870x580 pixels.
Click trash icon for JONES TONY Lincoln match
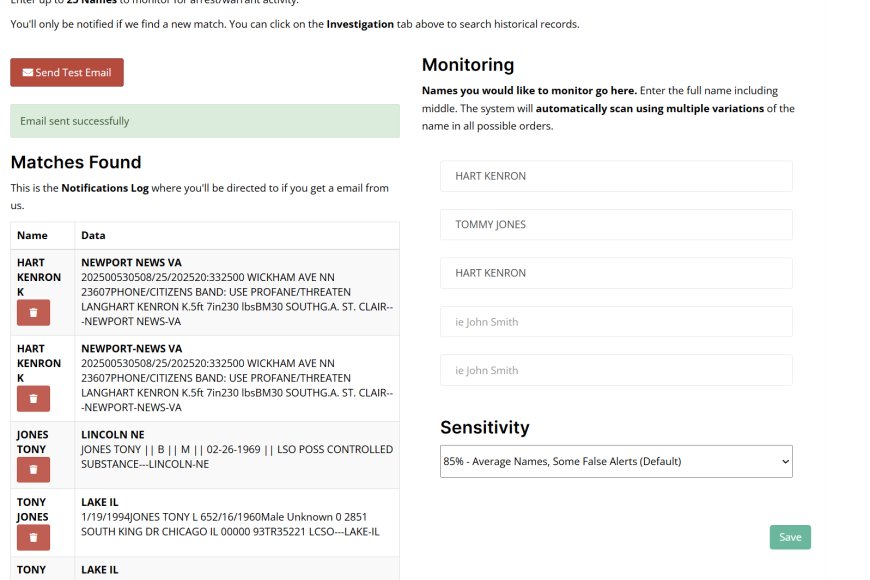pos(33,469)
